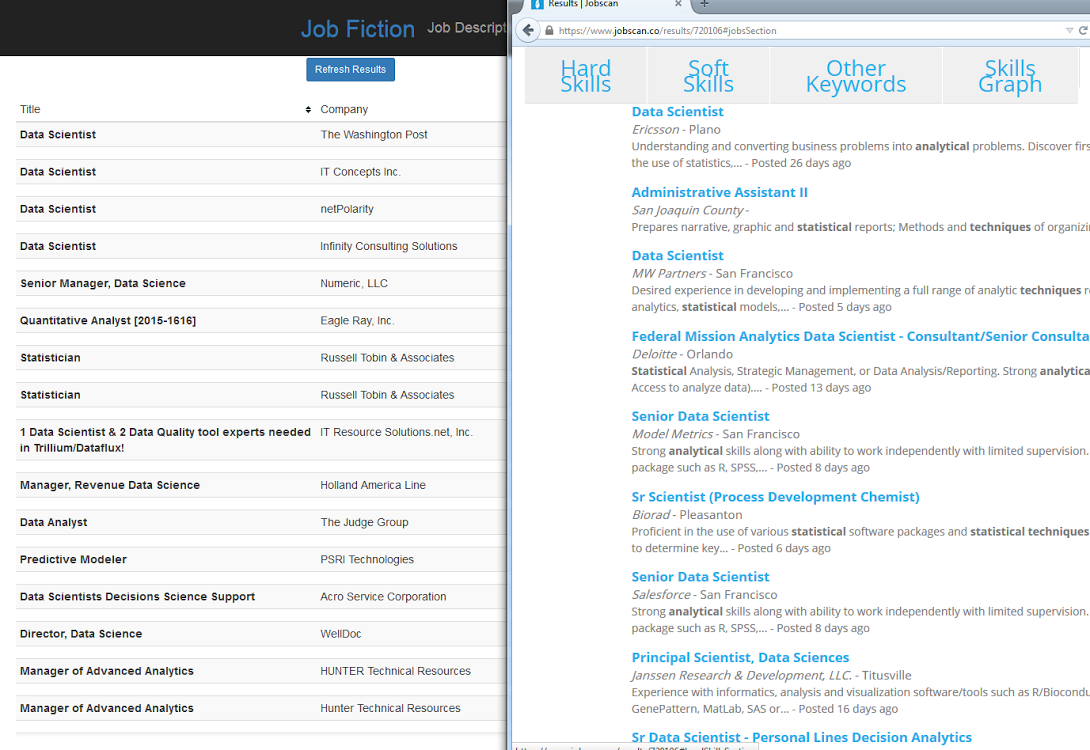Image resolution: width=1090 pixels, height=750 pixels.
Task: Go back using browser back arrow
Action: [x=528, y=31]
